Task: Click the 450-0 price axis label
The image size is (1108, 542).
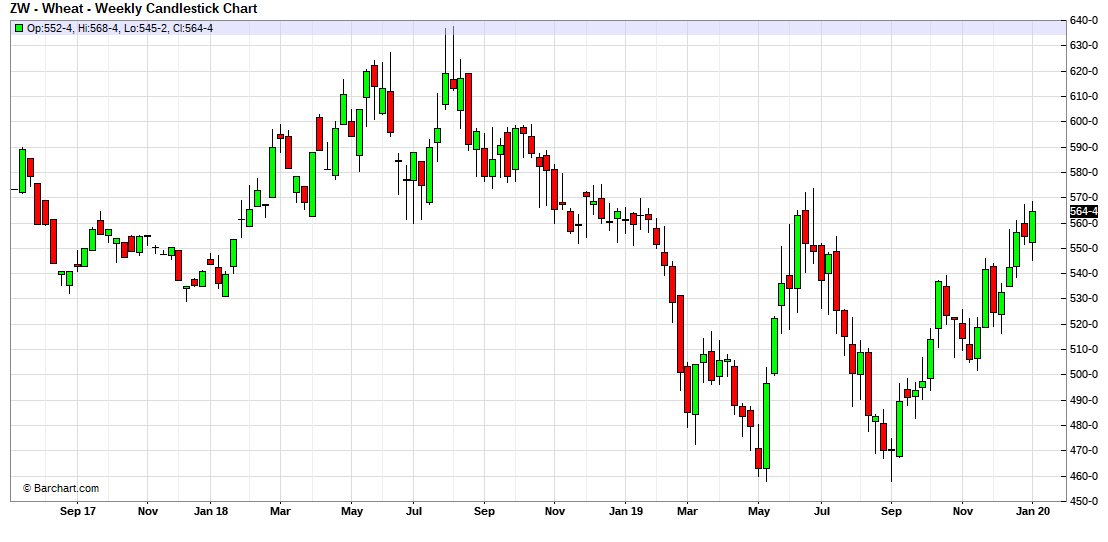Action: tap(1085, 501)
